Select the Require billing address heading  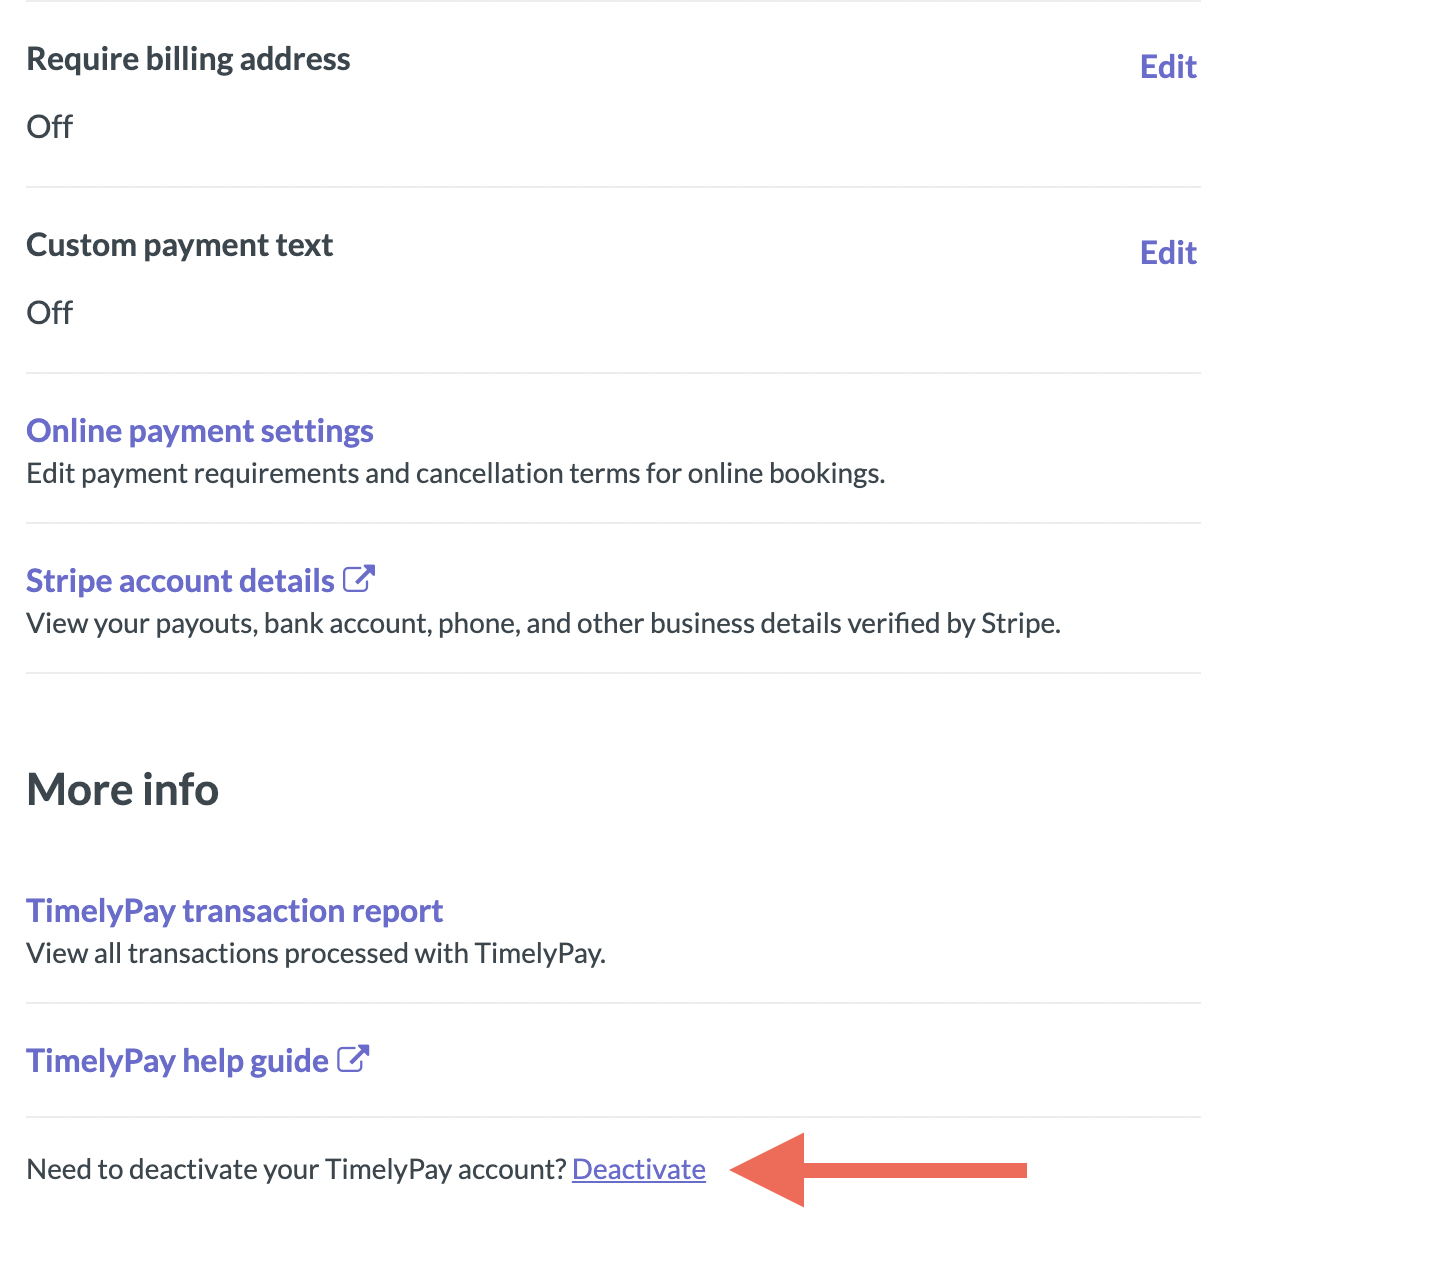point(188,60)
